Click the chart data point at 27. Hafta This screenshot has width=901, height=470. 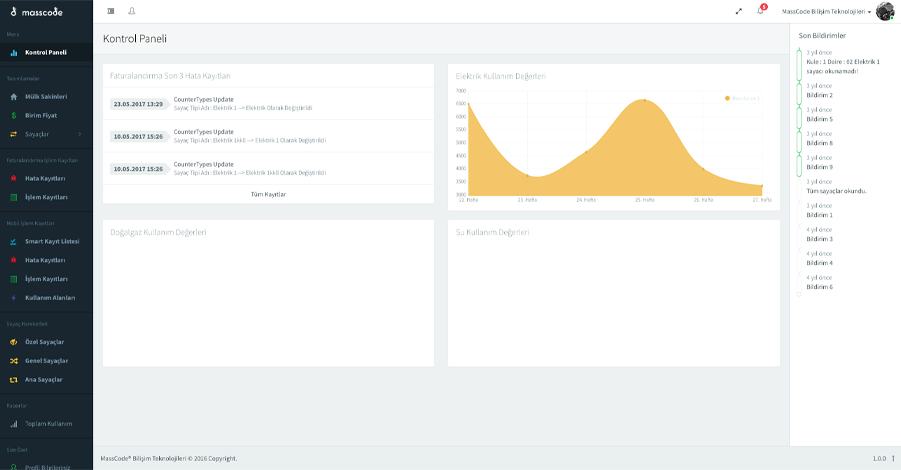point(762,186)
